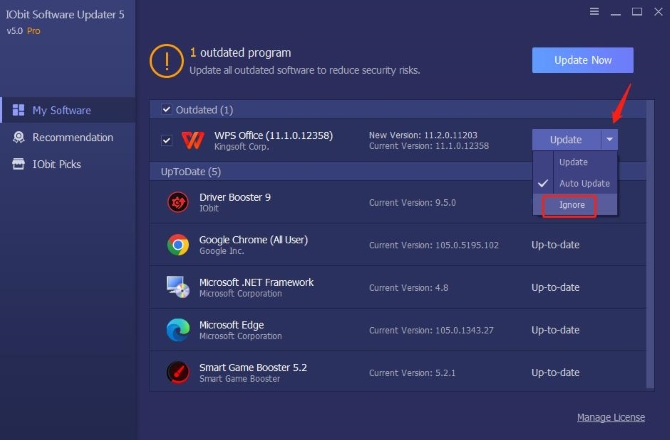This screenshot has width=670, height=440.
Task: Open the IObit Picks section
Action: click(68, 164)
